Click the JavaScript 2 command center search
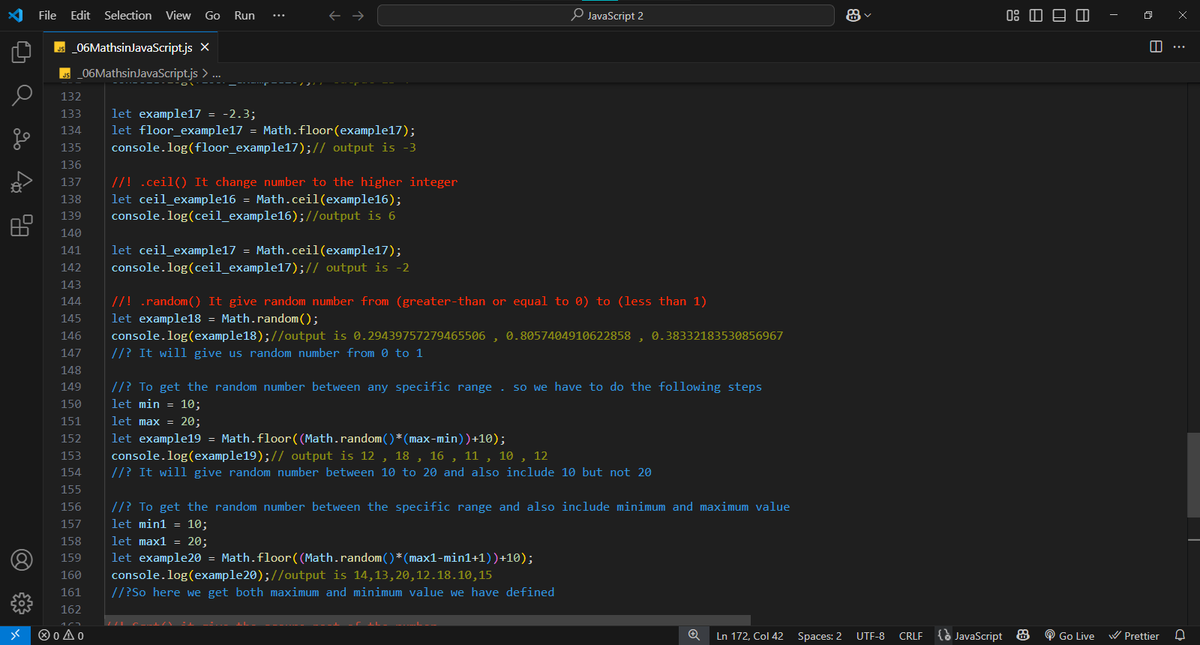The height and width of the screenshot is (645, 1200). [606, 15]
